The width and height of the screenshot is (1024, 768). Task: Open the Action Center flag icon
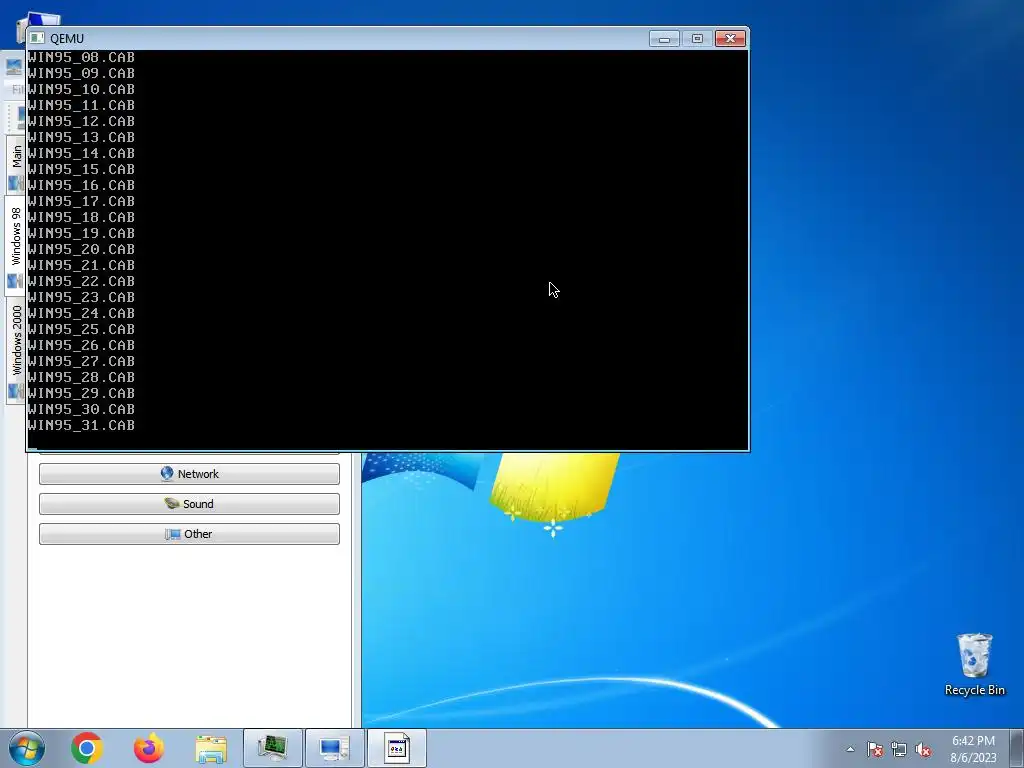click(x=875, y=749)
